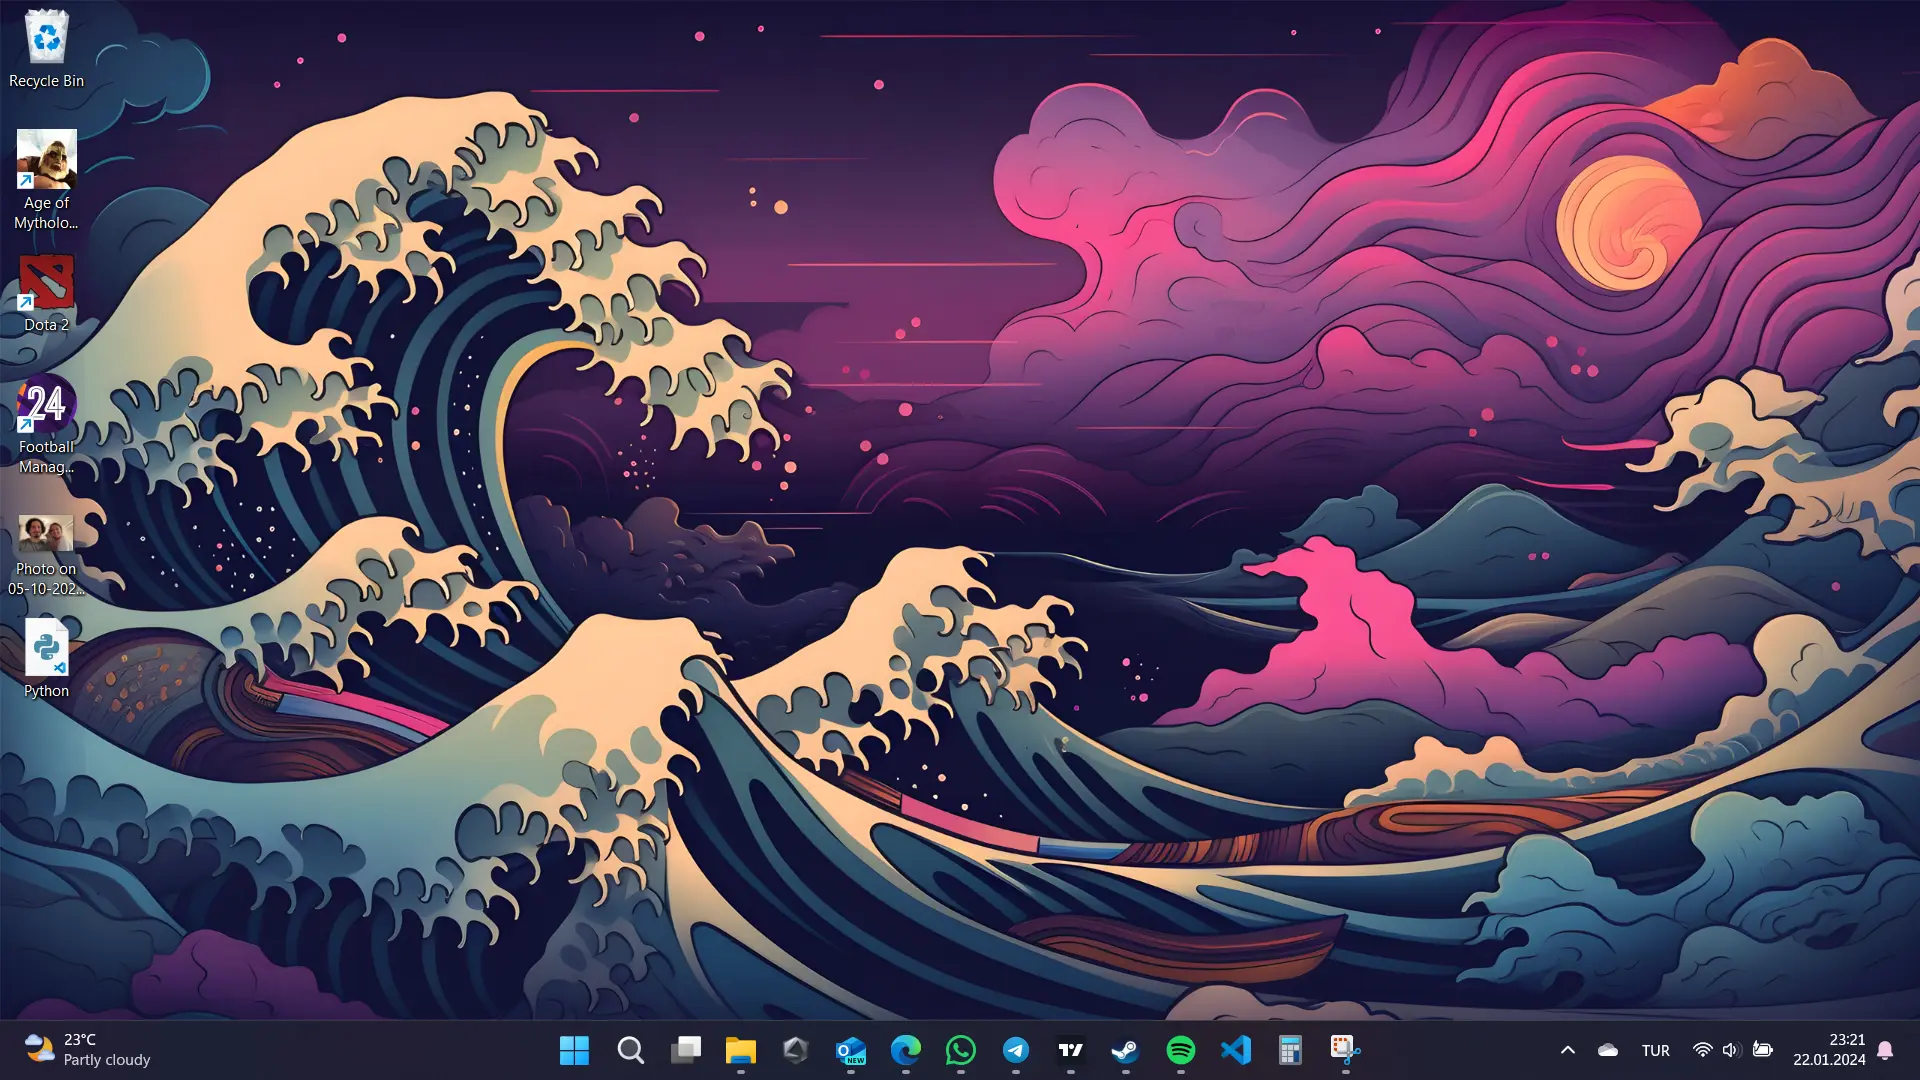Open the gray hexagon app in the taskbar
1920x1080 pixels.
pyautogui.click(x=796, y=1050)
